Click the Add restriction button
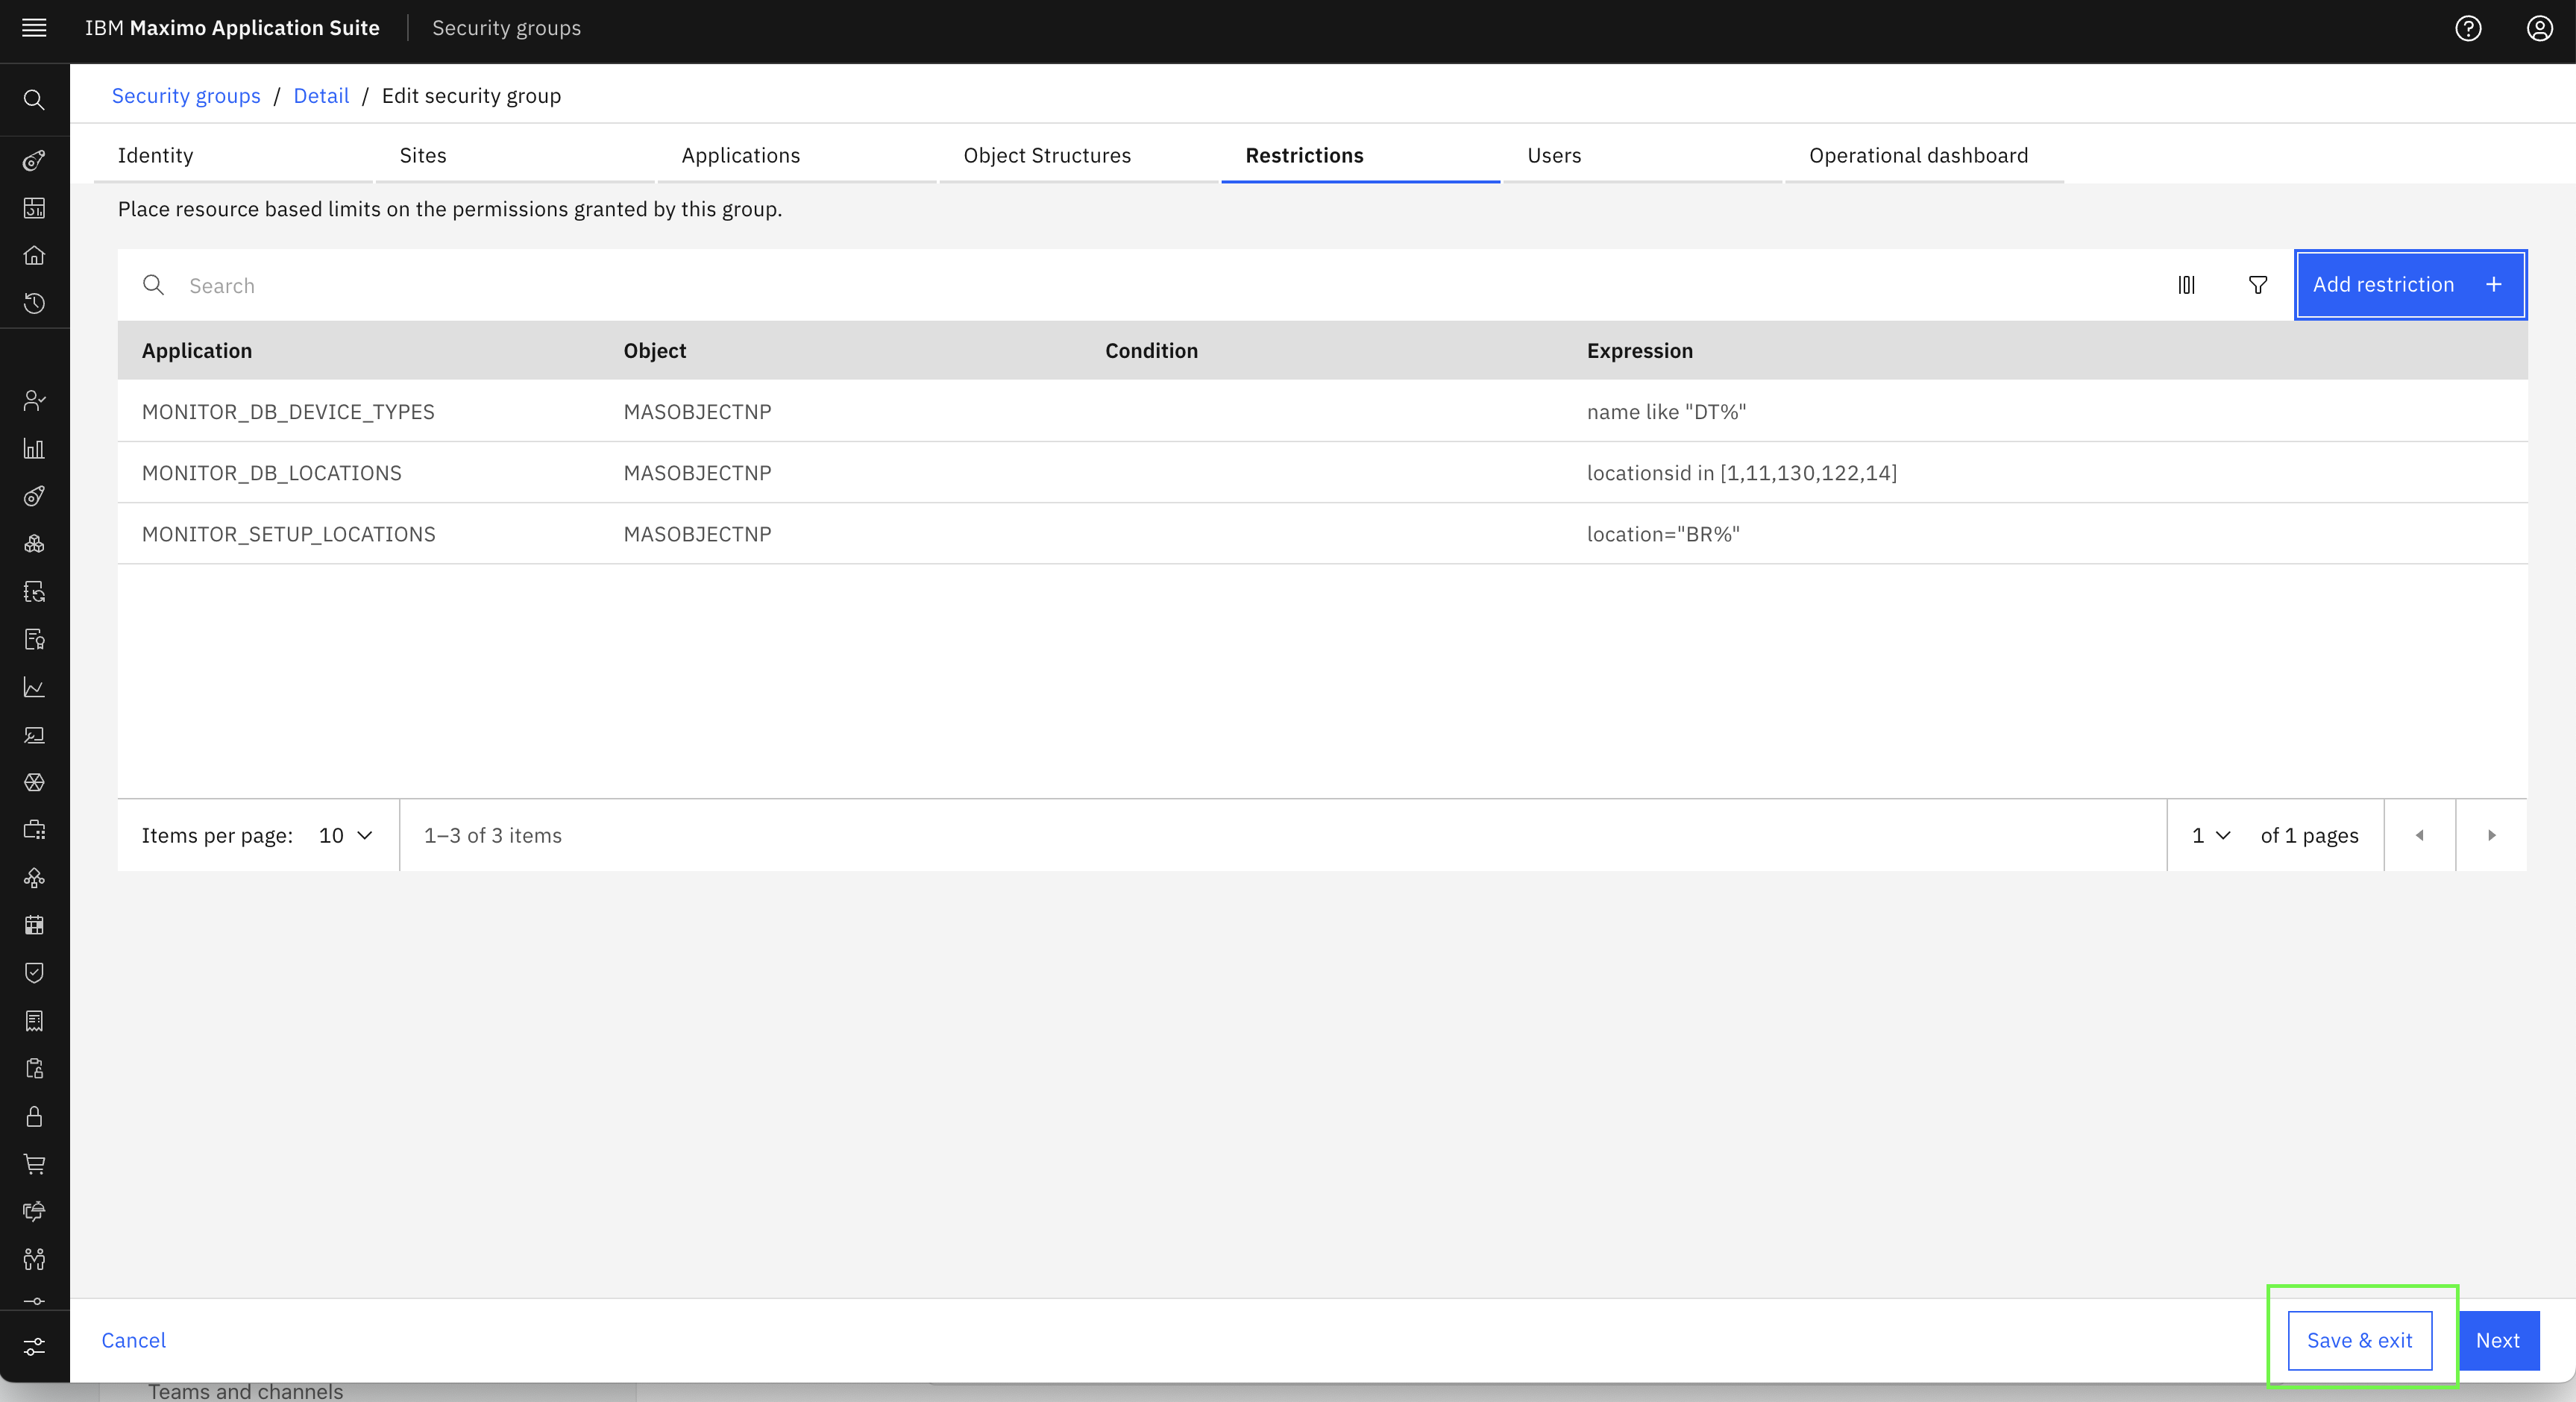This screenshot has width=2576, height=1402. point(2410,285)
